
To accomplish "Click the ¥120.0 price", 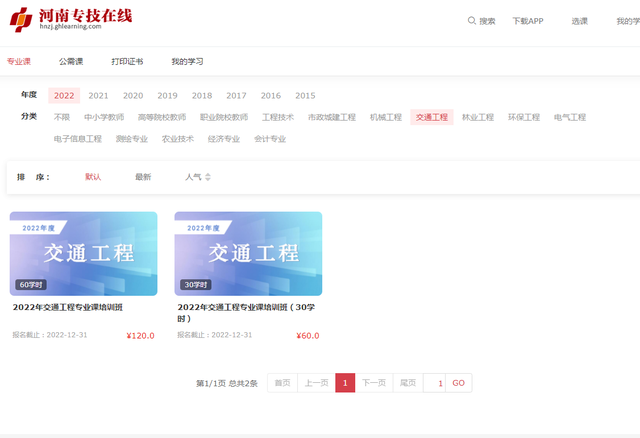I will [140, 336].
